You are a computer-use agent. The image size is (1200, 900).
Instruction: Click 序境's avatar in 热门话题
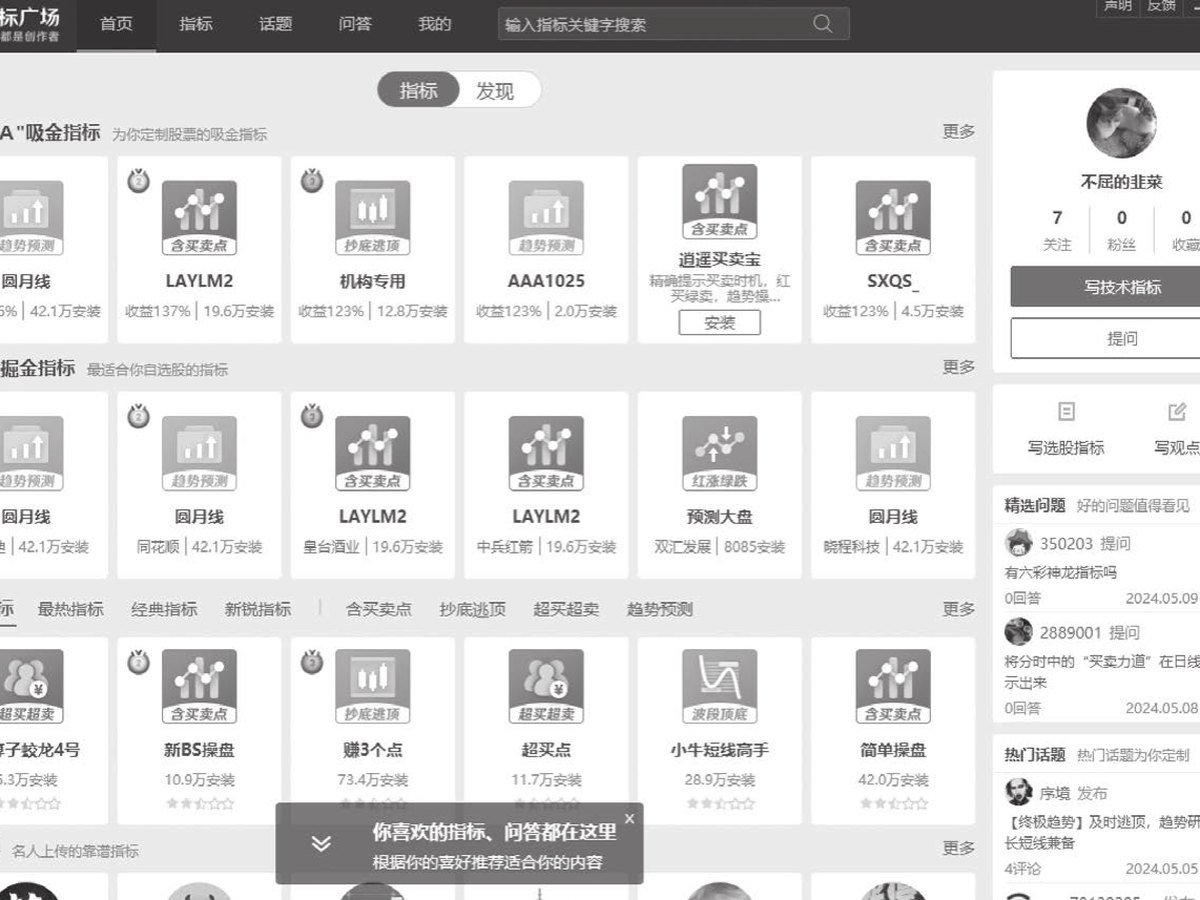[1018, 792]
